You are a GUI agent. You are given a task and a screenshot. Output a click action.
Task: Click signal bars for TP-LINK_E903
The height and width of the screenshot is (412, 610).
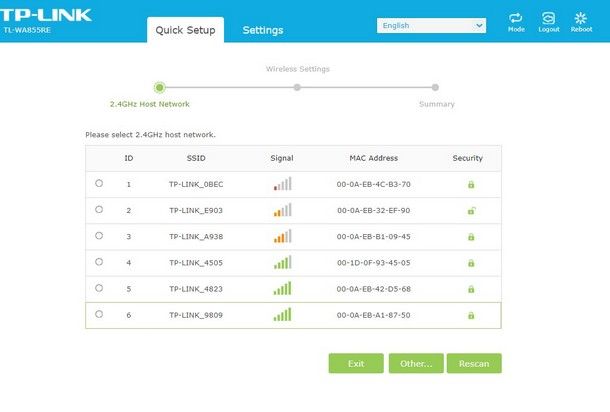tap(282, 210)
